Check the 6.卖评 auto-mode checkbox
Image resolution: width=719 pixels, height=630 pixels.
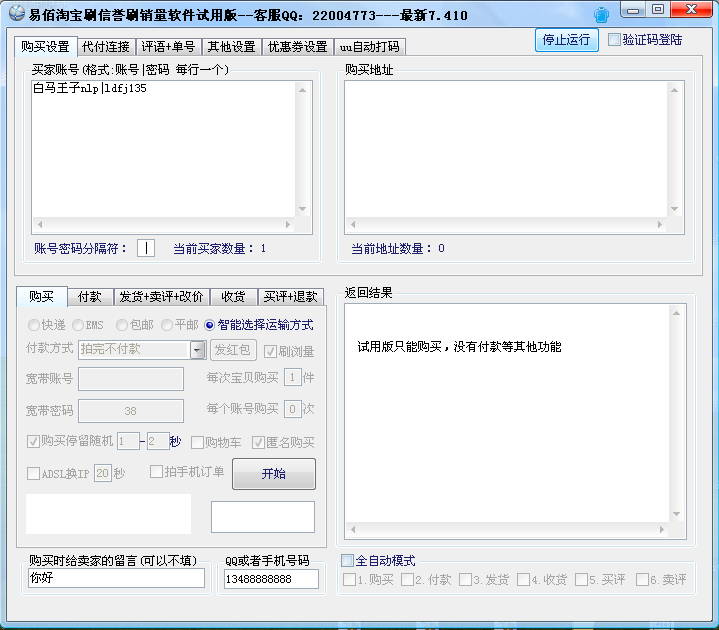[642, 580]
